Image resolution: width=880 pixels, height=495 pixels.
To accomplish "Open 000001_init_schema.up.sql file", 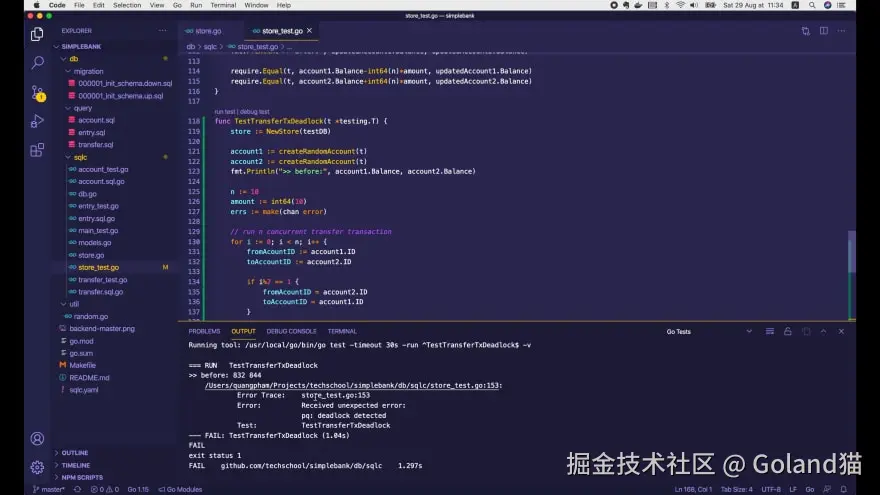I will (x=121, y=96).
